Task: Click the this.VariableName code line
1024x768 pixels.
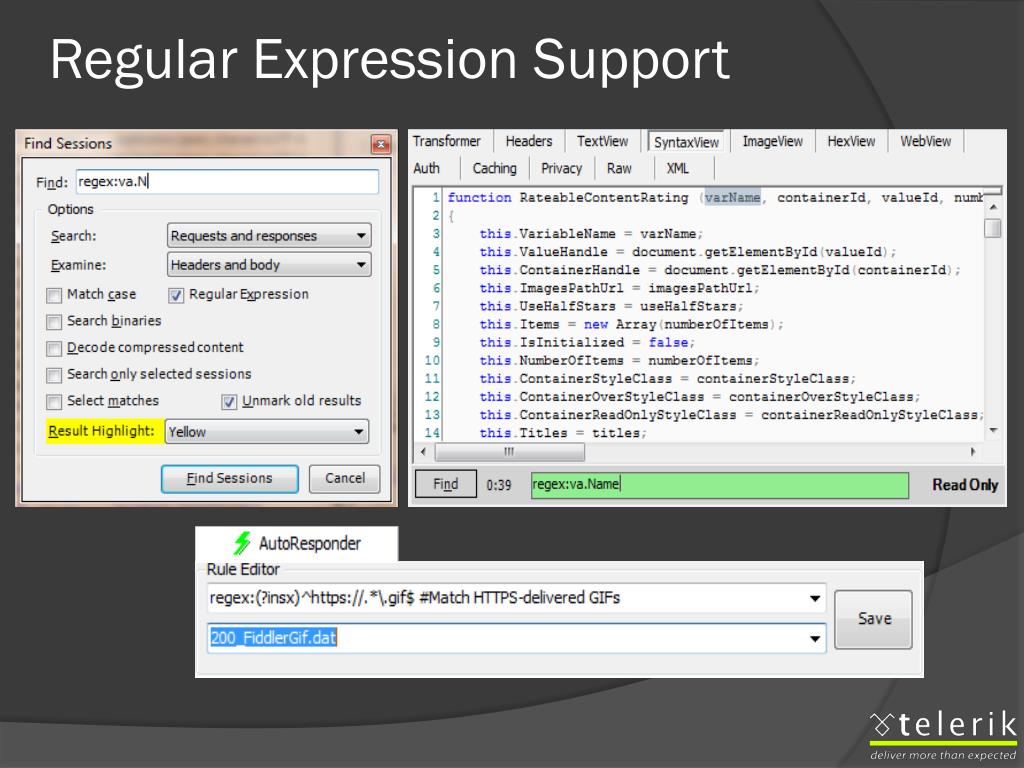Action: click(591, 234)
